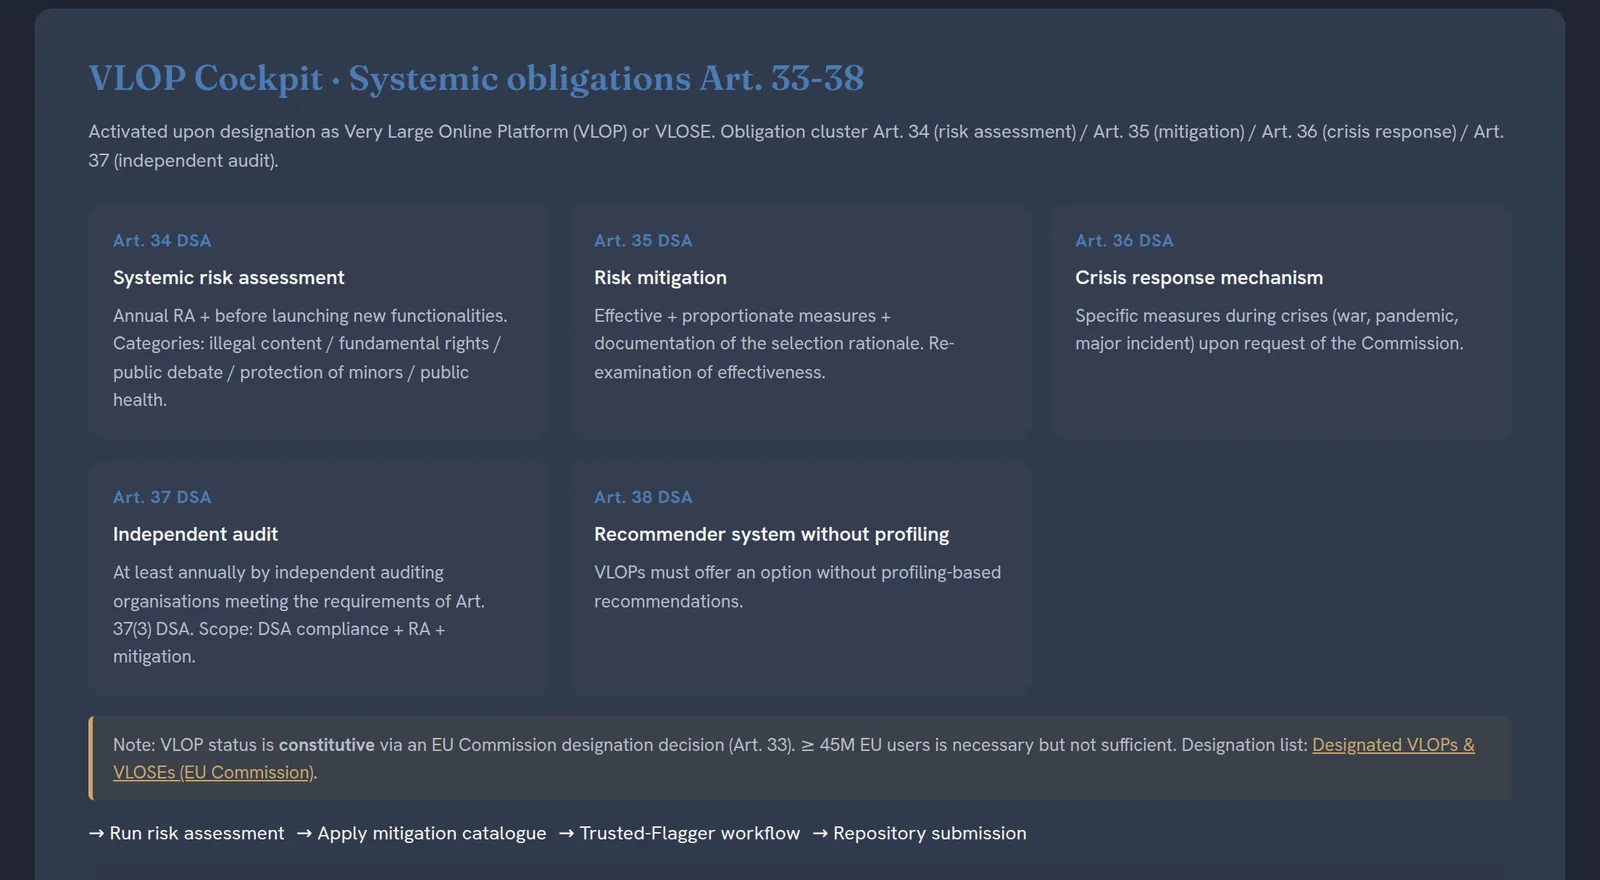Screen dimensions: 1600x880
Task: Open Apply mitigation catalogue link
Action: tap(421, 833)
